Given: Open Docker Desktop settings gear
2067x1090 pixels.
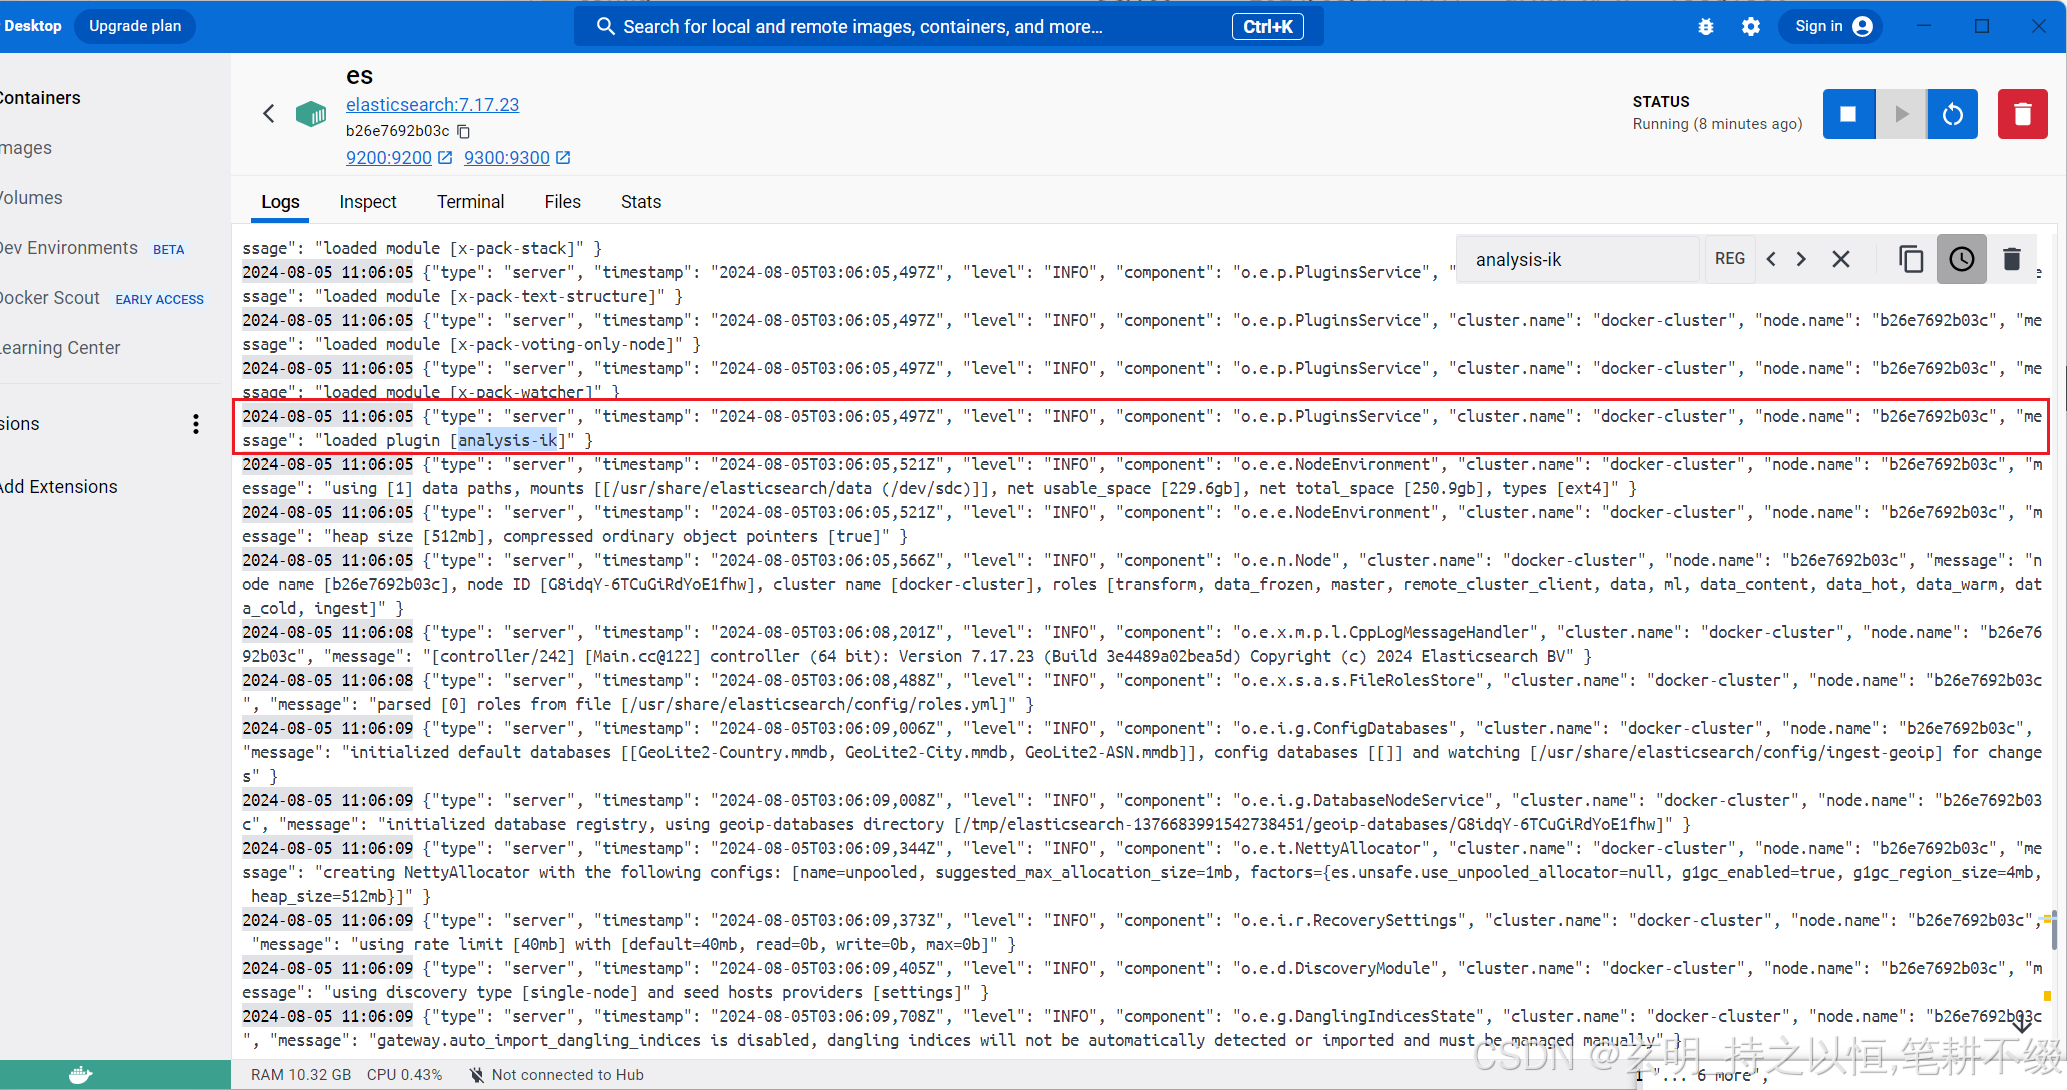Looking at the screenshot, I should point(1750,26).
